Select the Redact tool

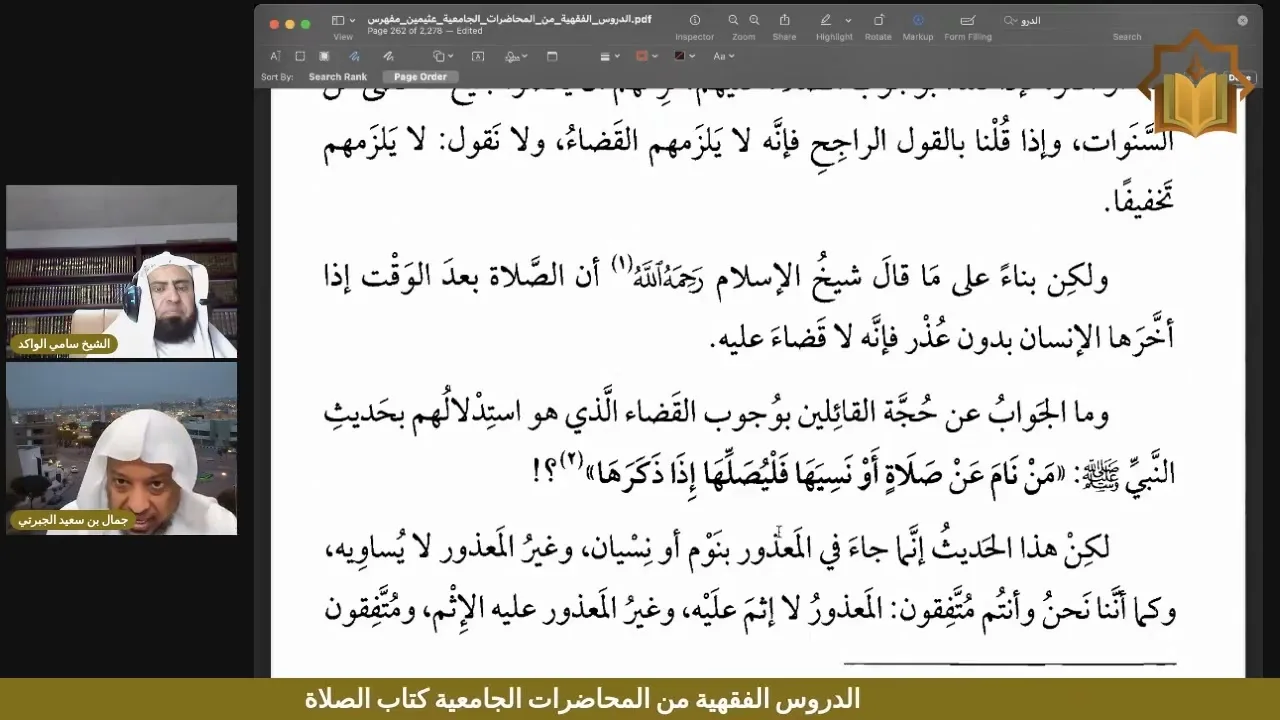click(x=324, y=57)
